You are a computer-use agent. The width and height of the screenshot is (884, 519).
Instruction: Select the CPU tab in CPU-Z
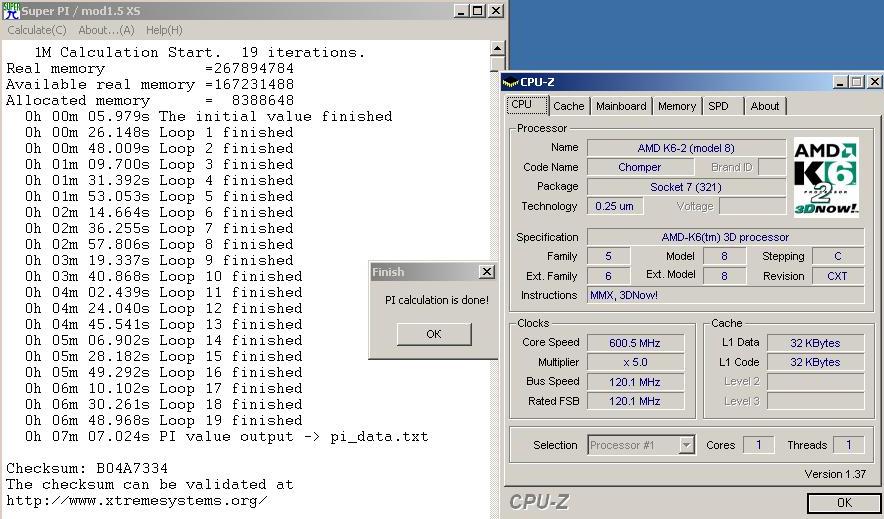pyautogui.click(x=527, y=105)
